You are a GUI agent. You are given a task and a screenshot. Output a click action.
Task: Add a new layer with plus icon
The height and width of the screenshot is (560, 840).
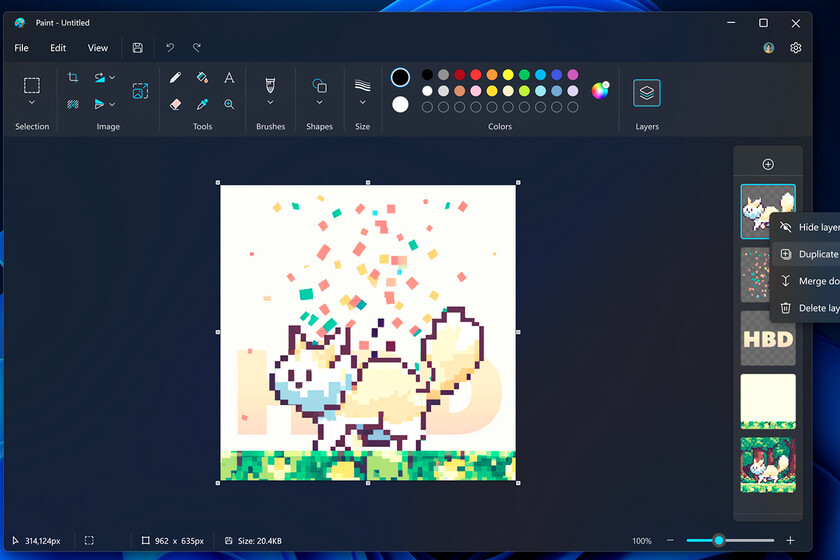coord(768,164)
